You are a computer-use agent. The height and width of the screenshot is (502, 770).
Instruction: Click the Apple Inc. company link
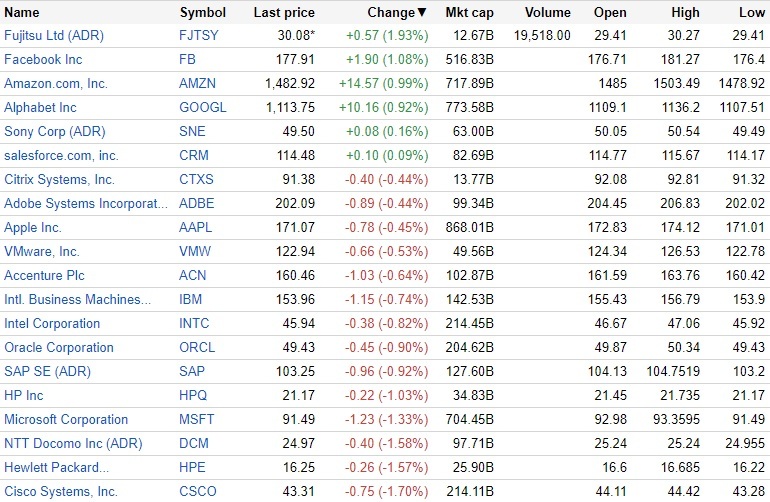(33, 228)
